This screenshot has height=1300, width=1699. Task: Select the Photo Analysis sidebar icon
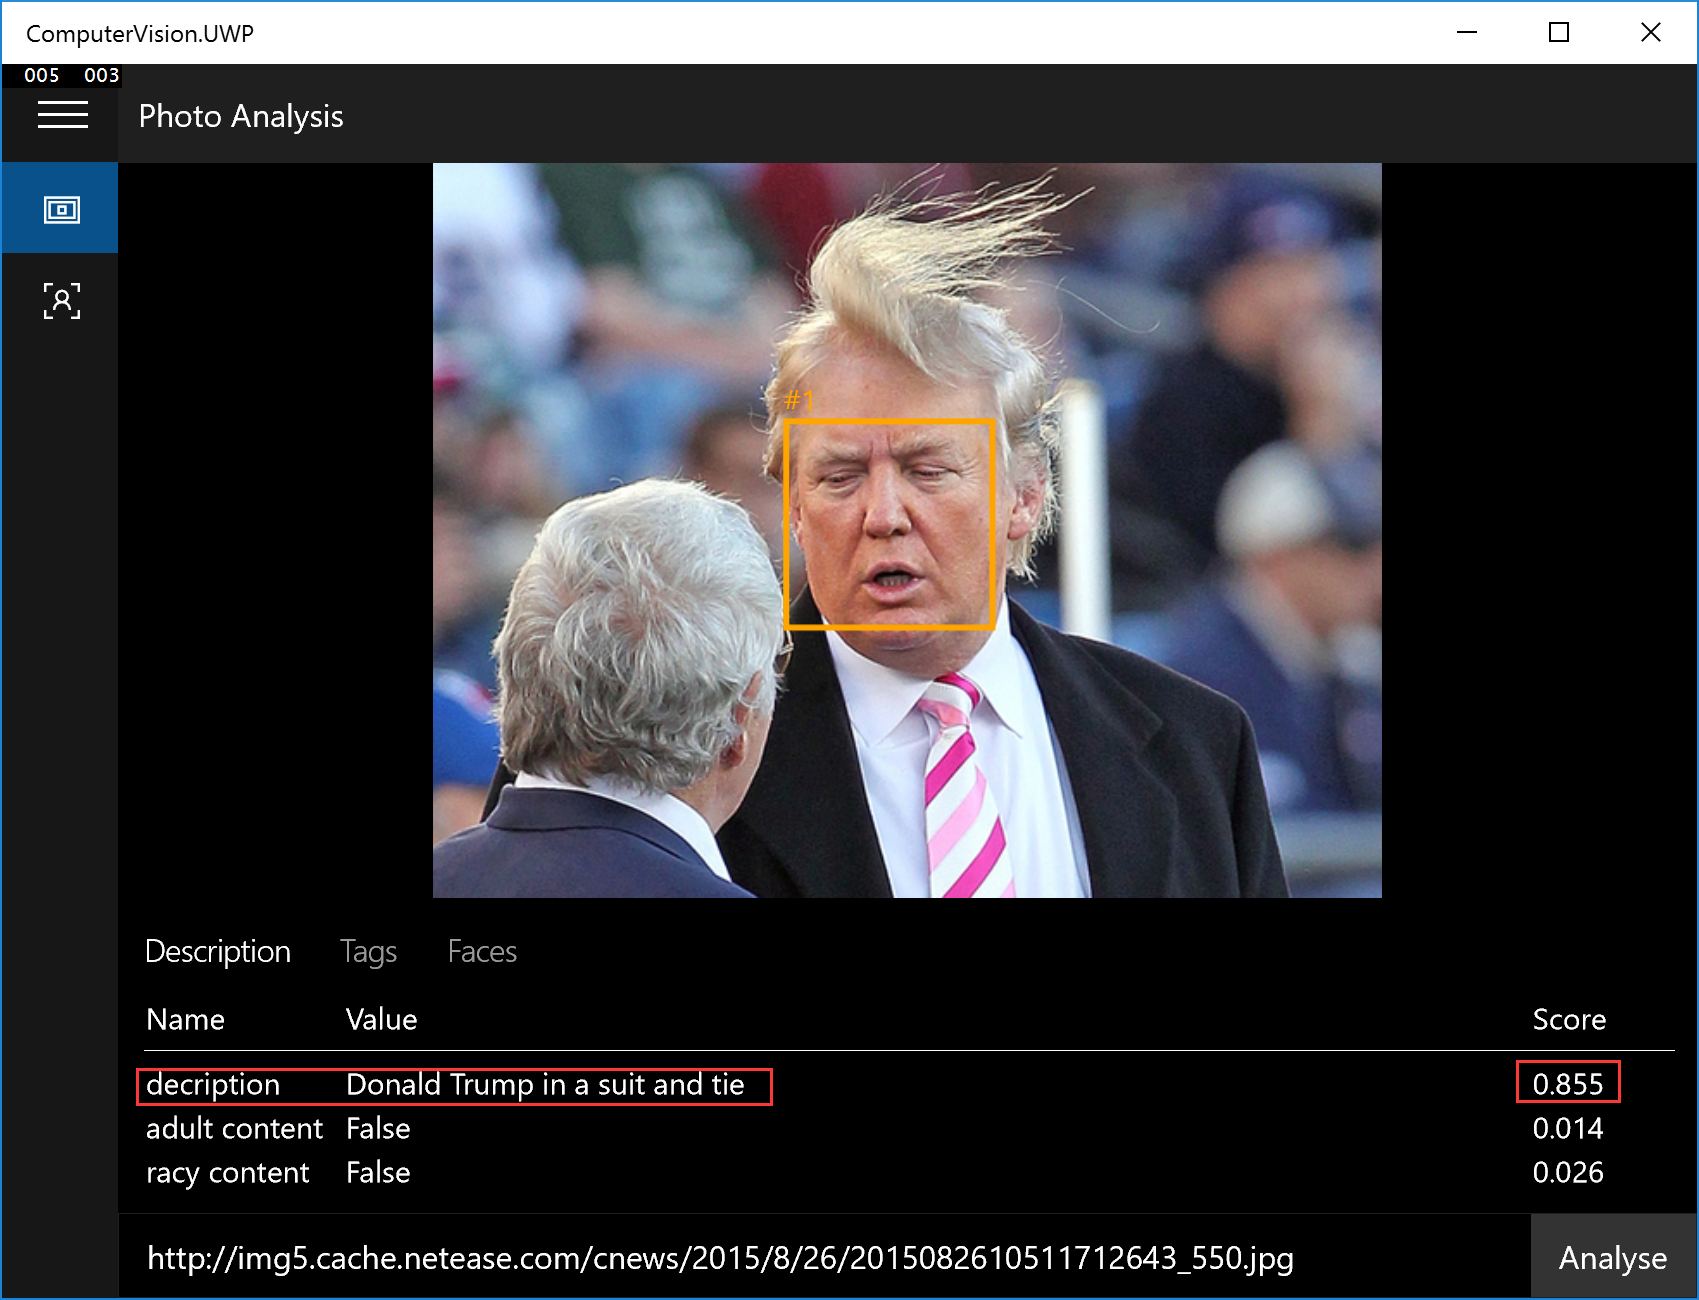60,209
